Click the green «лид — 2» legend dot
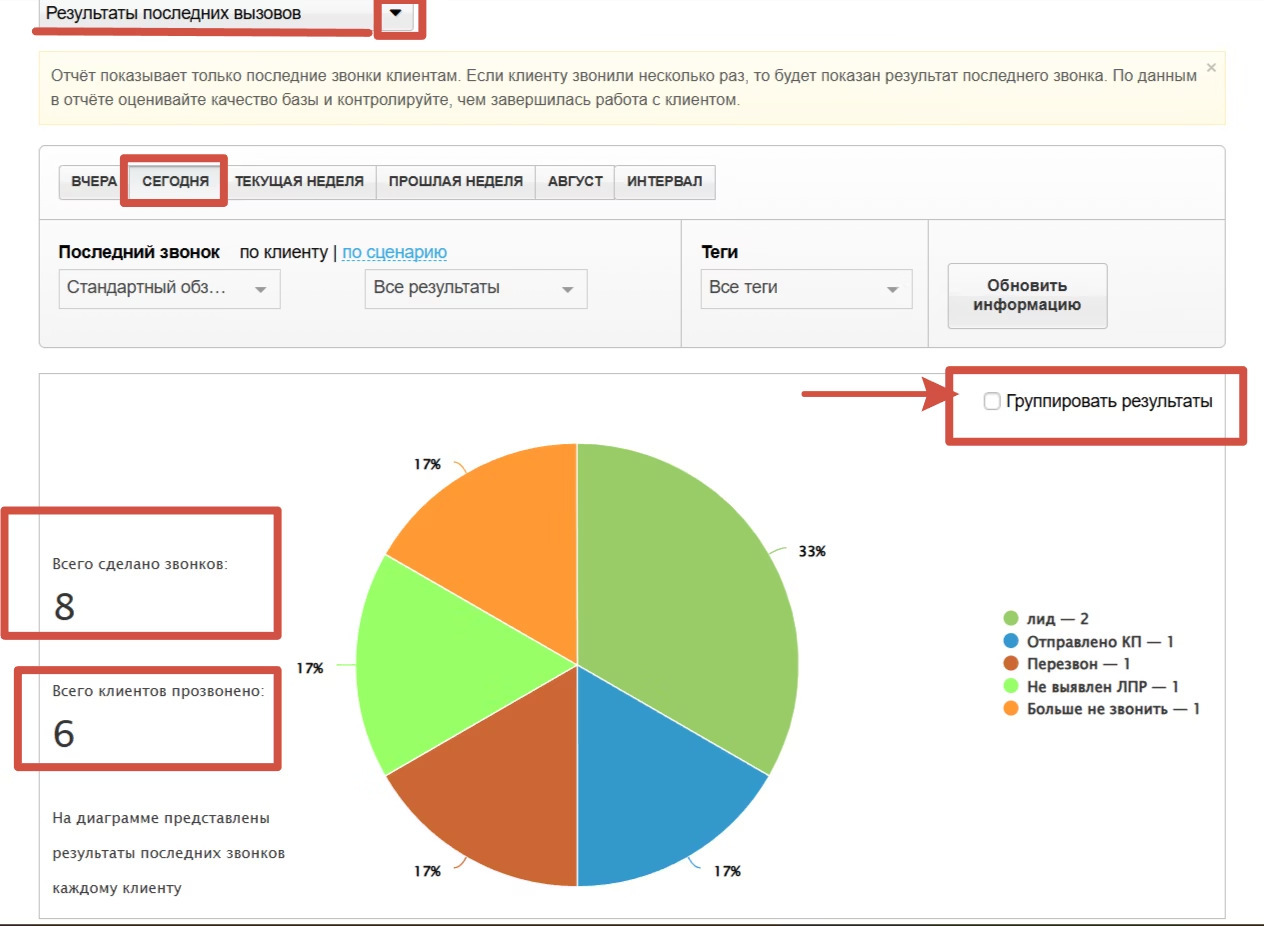Viewport: 1264px width, 926px height. pos(1010,619)
